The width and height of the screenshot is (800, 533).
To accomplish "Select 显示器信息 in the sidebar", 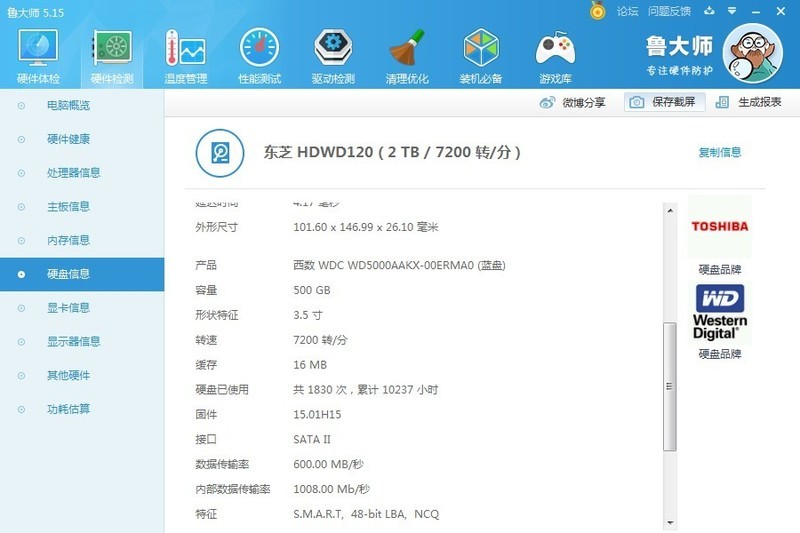I will [x=82, y=342].
